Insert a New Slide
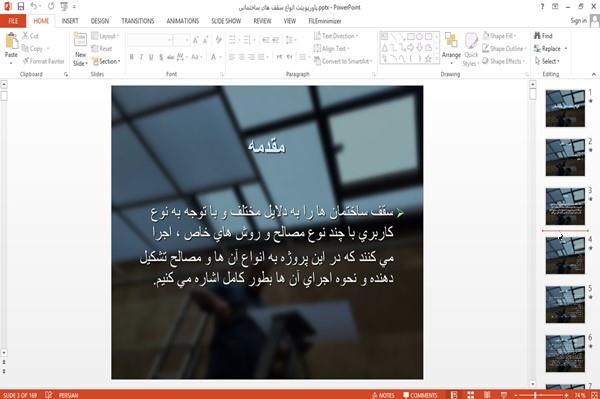The width and height of the screenshot is (600, 399). [x=80, y=50]
